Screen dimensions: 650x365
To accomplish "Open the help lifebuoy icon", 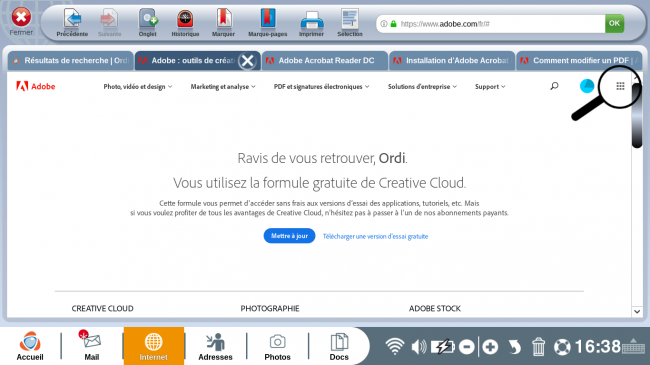I will pyautogui.click(x=562, y=347).
